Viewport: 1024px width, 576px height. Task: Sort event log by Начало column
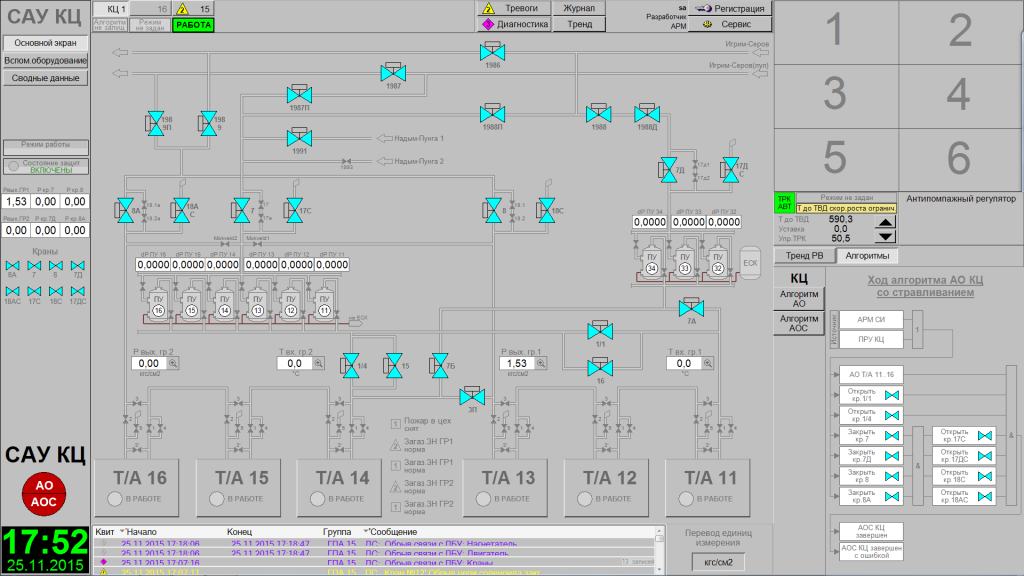[140, 531]
